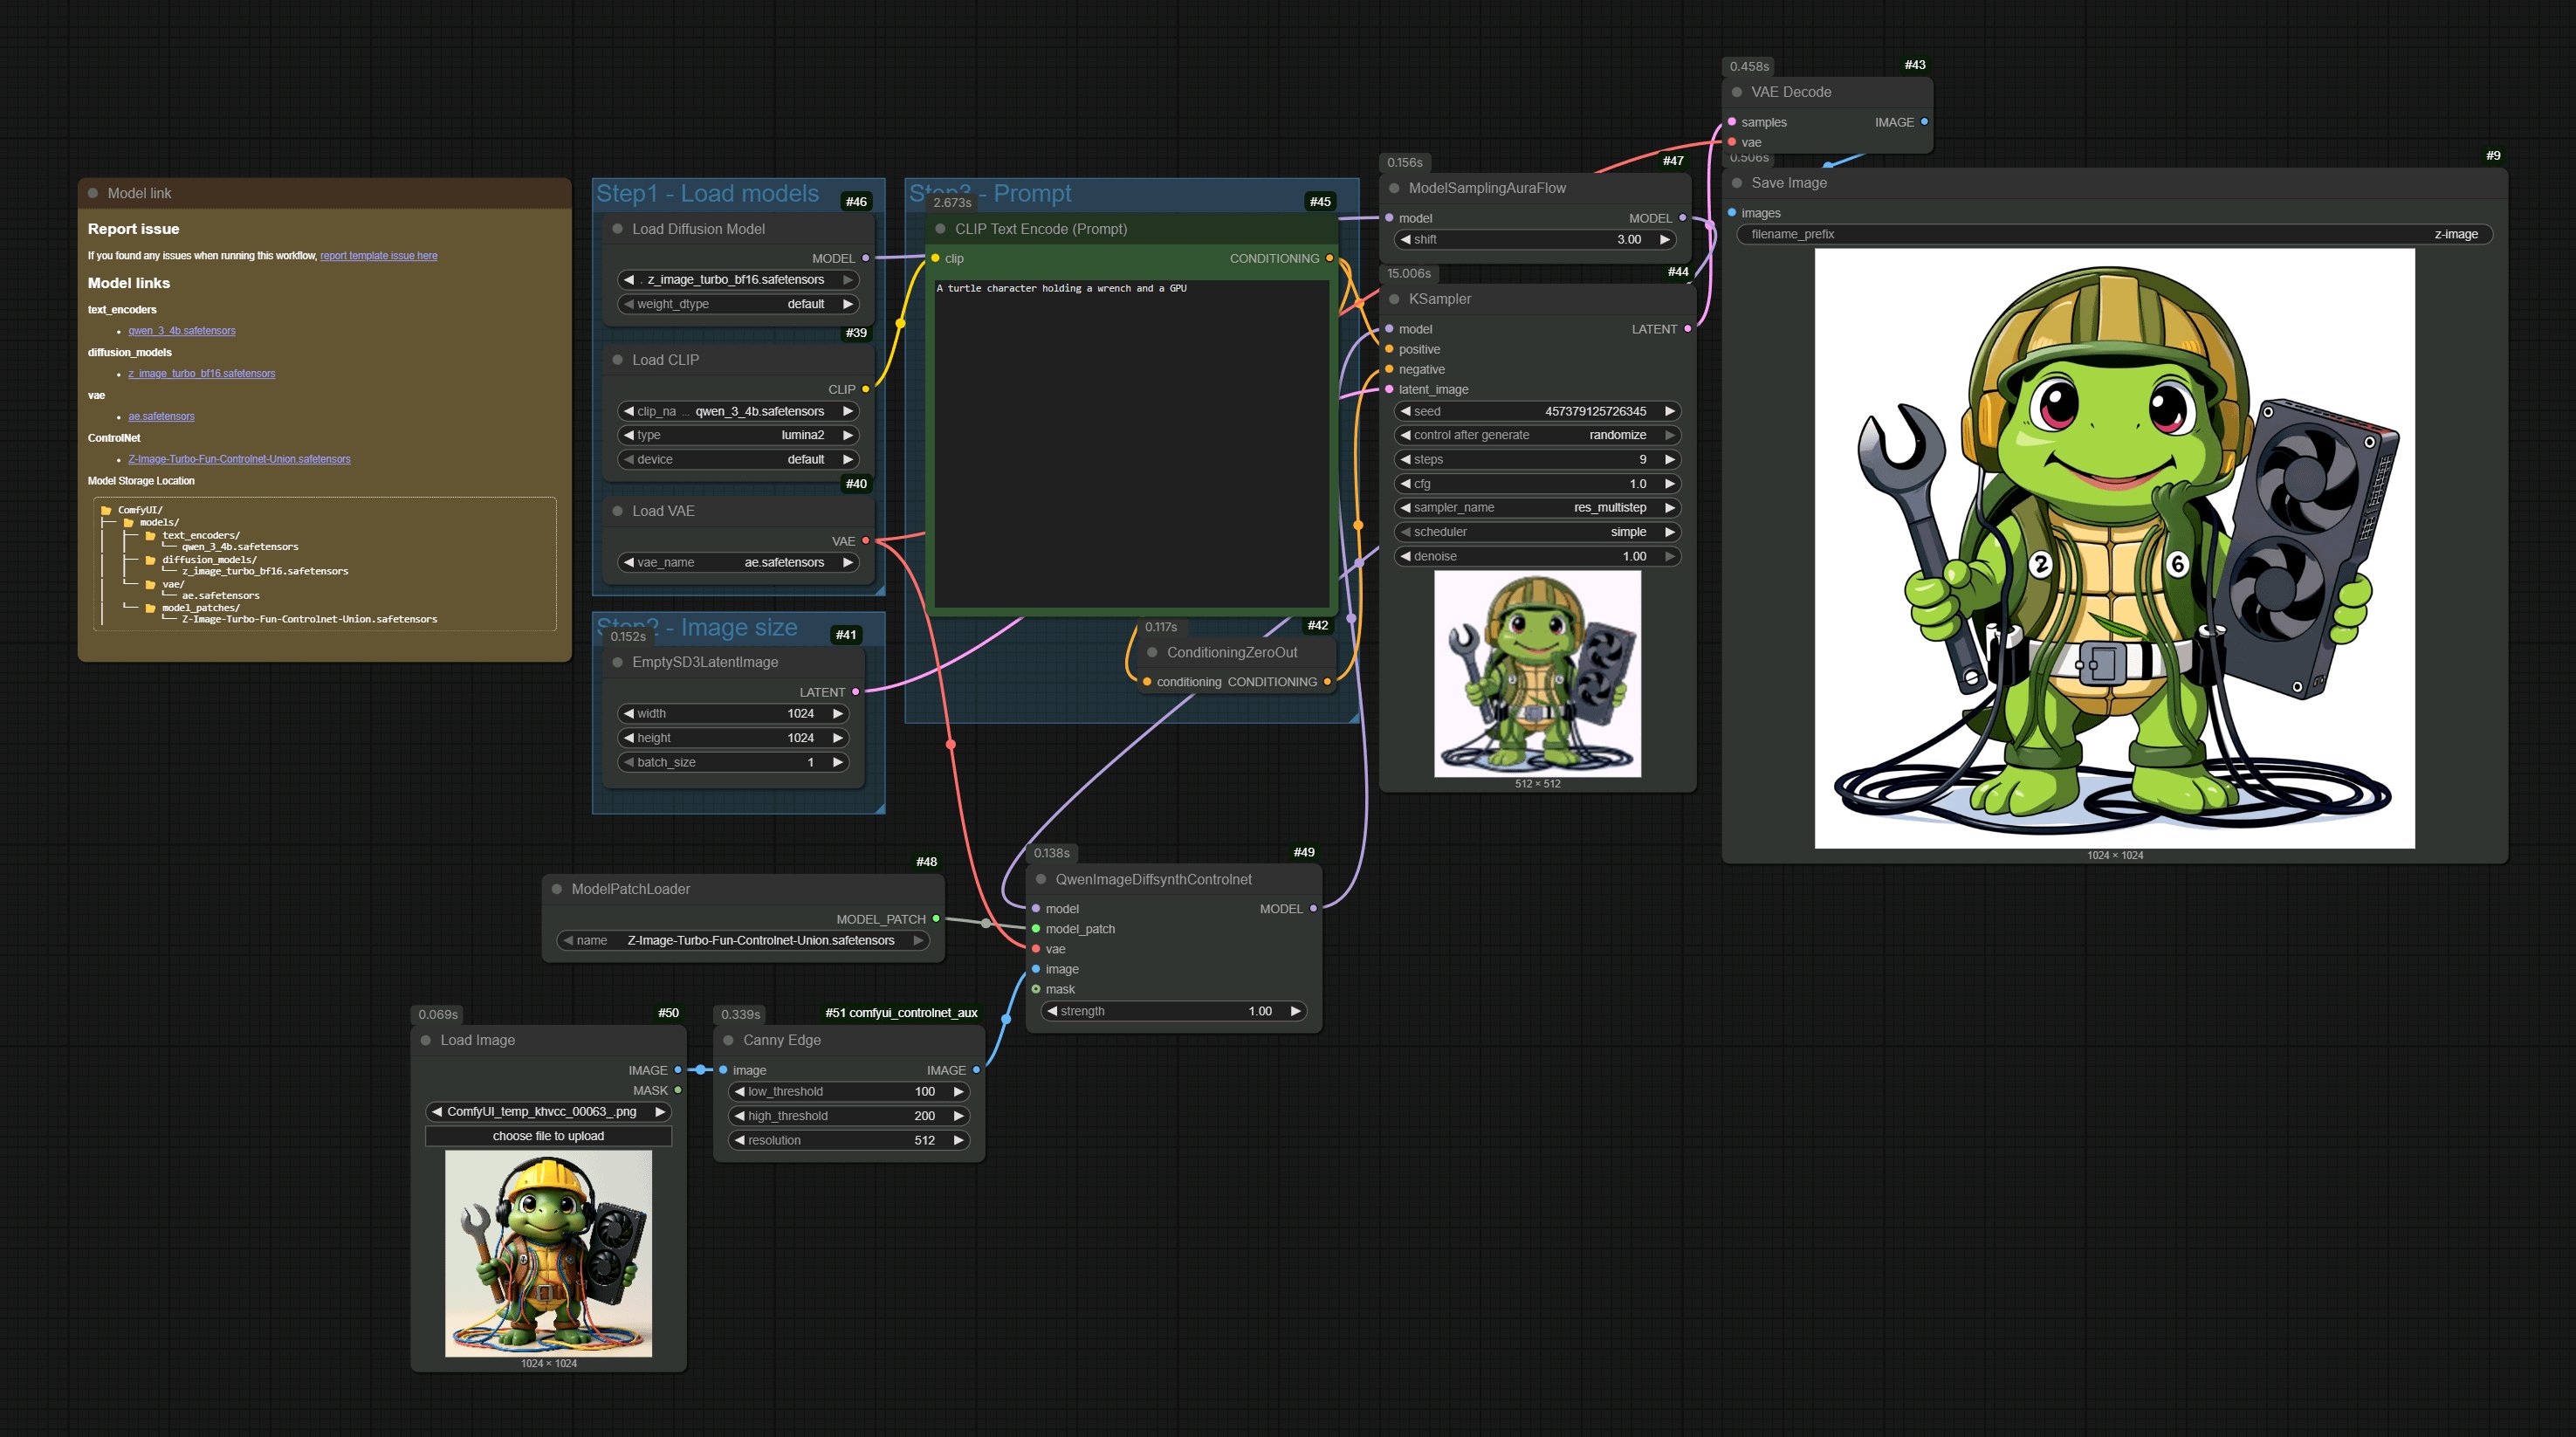Increase ModelSamplingAuraFlow shift with right arrow
Viewport: 2576px width, 1437px height.
point(1664,239)
